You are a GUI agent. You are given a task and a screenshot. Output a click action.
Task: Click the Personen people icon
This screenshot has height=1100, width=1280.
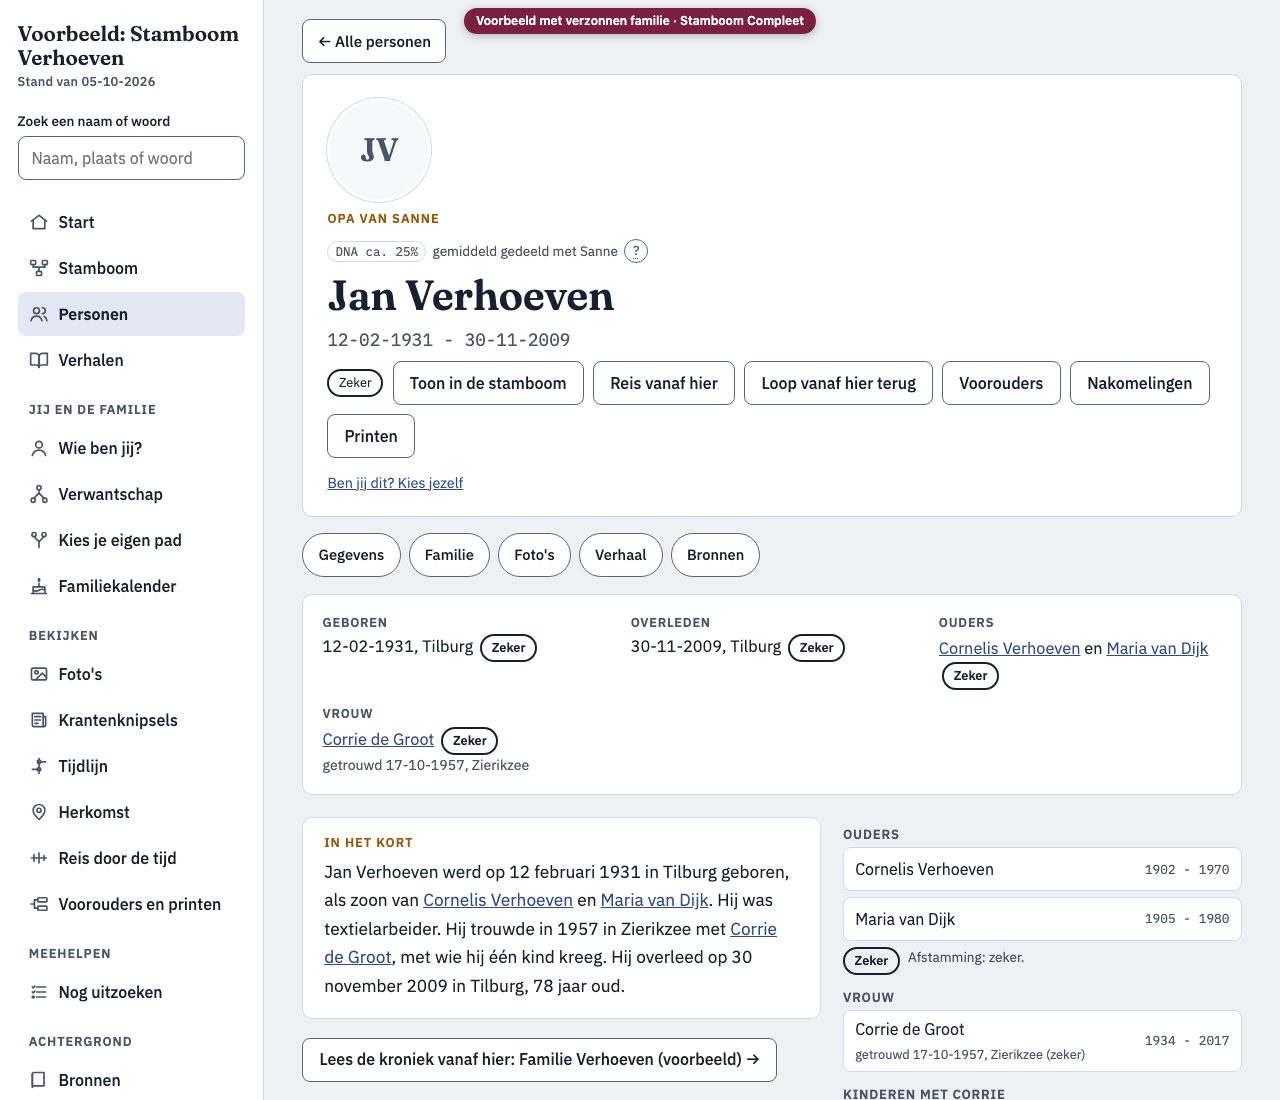39,314
